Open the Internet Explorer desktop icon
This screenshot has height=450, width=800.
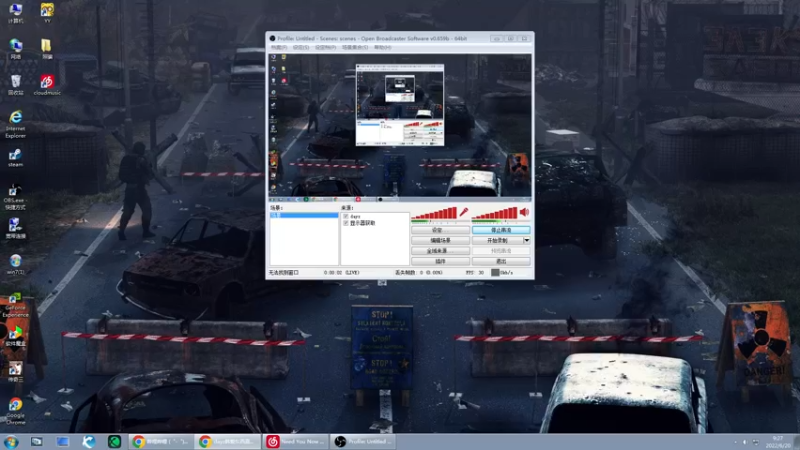pos(15,124)
